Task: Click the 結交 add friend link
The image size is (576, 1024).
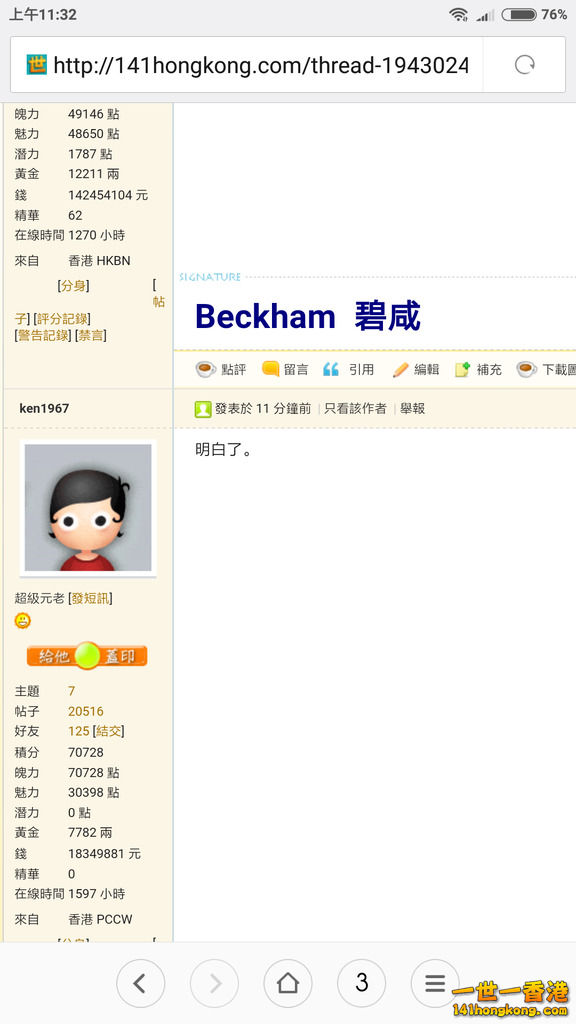Action: pos(108,731)
